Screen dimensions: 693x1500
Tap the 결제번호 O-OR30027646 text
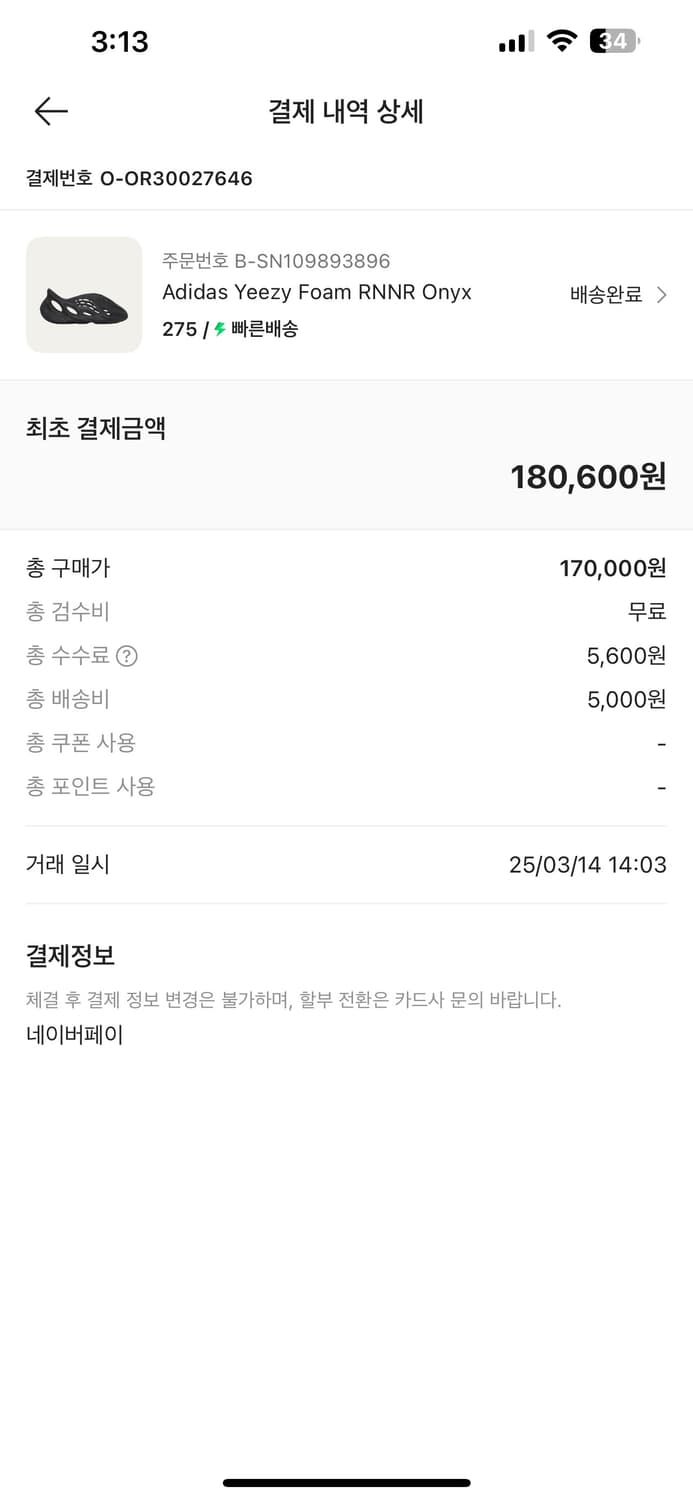pos(139,179)
